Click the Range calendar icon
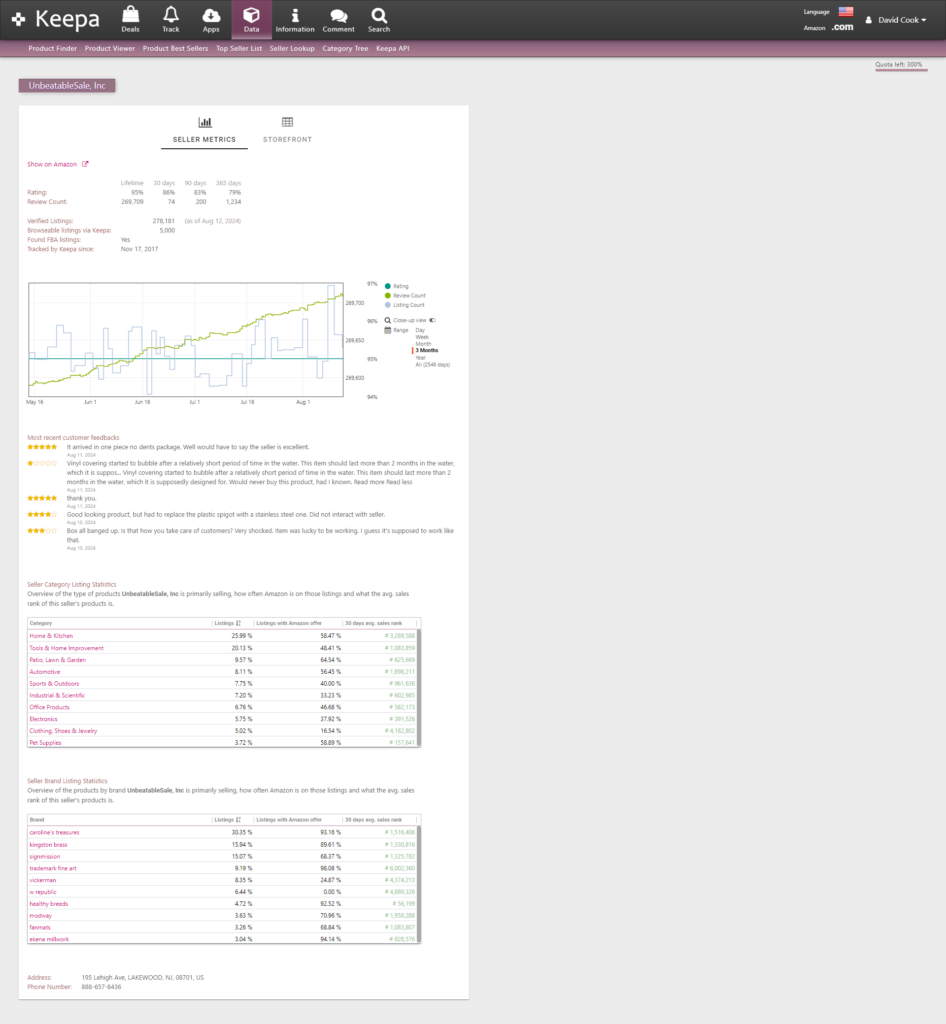Viewport: 946px width, 1024px height. pyautogui.click(x=388, y=330)
